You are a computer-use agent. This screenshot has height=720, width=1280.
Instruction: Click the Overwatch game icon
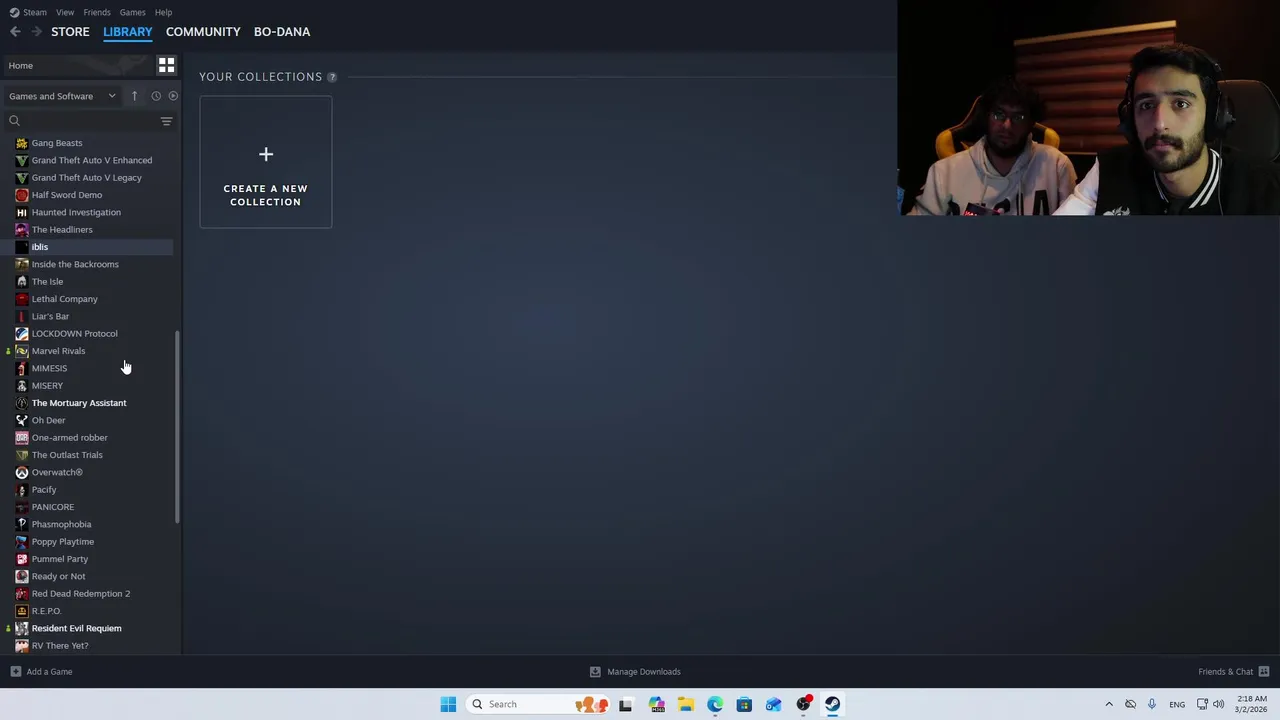[22, 472]
